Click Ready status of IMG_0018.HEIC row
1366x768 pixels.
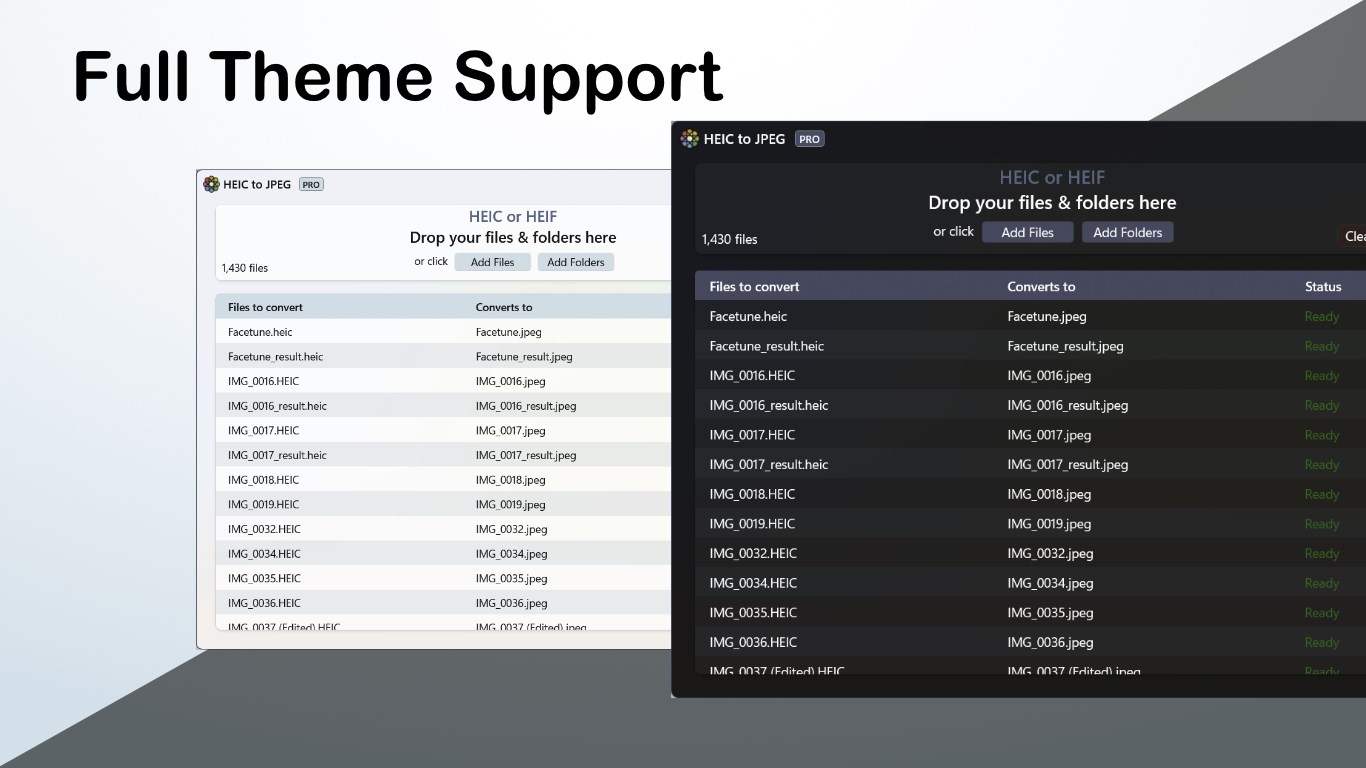coord(1322,494)
